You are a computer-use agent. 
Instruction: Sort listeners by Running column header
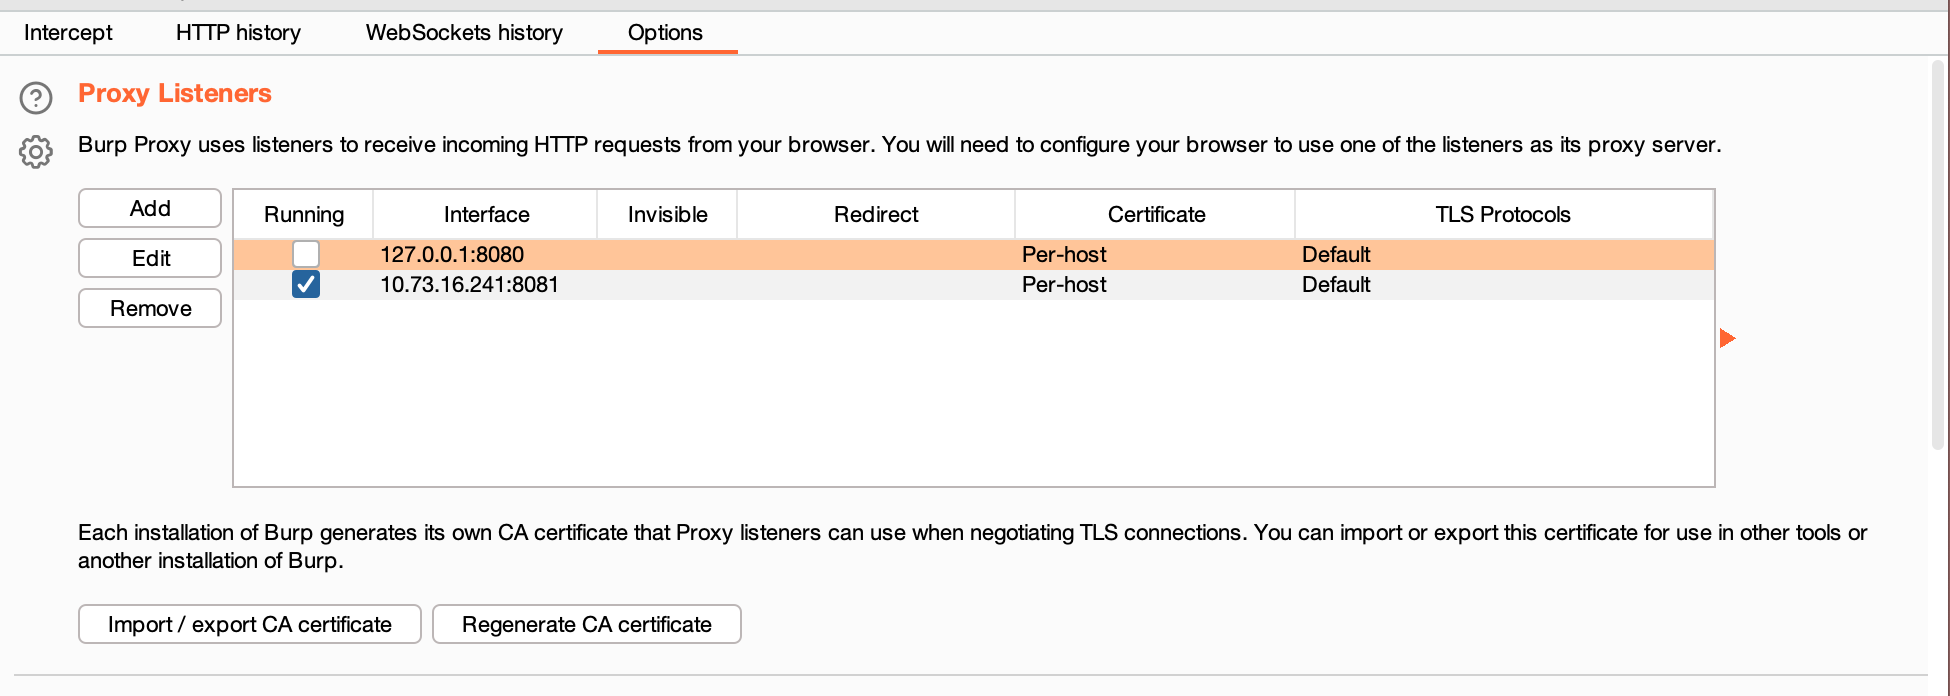(303, 214)
